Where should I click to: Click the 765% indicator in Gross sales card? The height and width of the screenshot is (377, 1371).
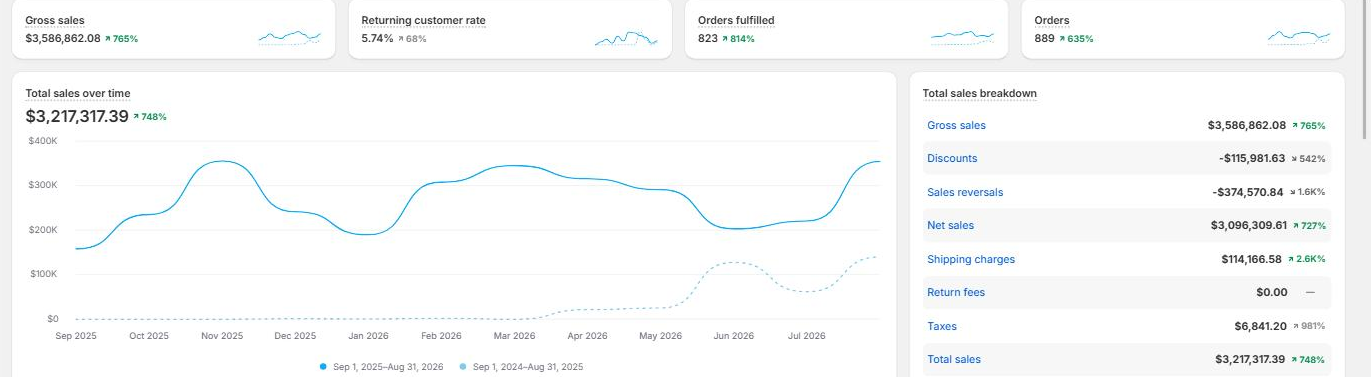pyautogui.click(x=121, y=39)
